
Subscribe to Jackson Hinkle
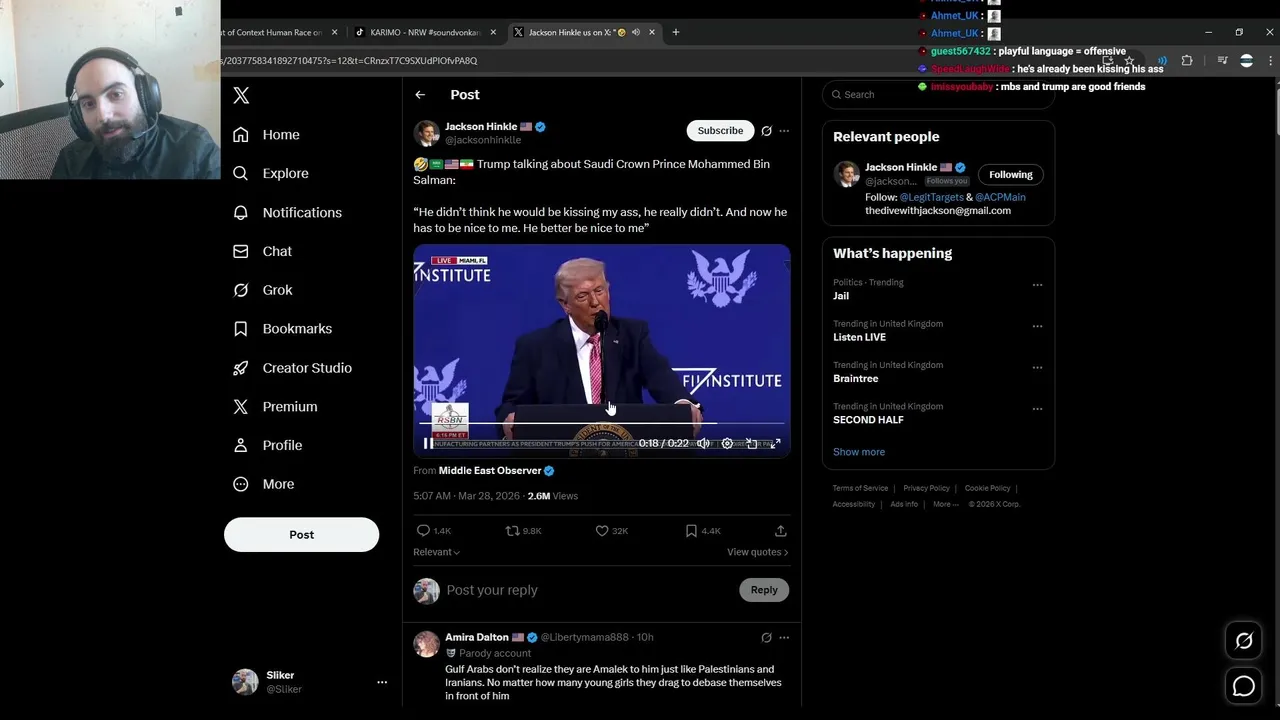pos(720,131)
